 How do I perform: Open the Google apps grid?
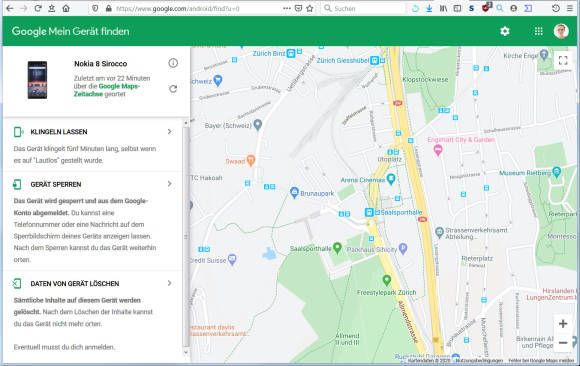tap(539, 31)
